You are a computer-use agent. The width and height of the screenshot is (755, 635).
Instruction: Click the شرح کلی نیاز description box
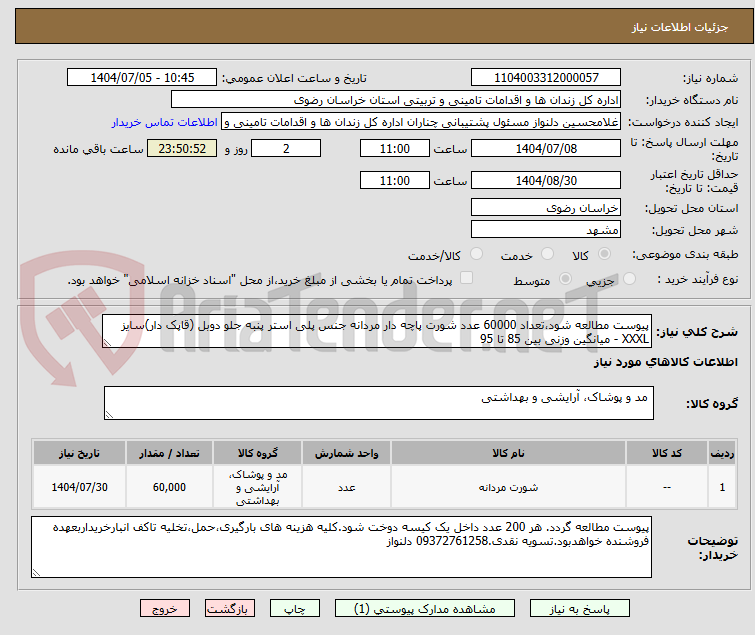(x=378, y=331)
